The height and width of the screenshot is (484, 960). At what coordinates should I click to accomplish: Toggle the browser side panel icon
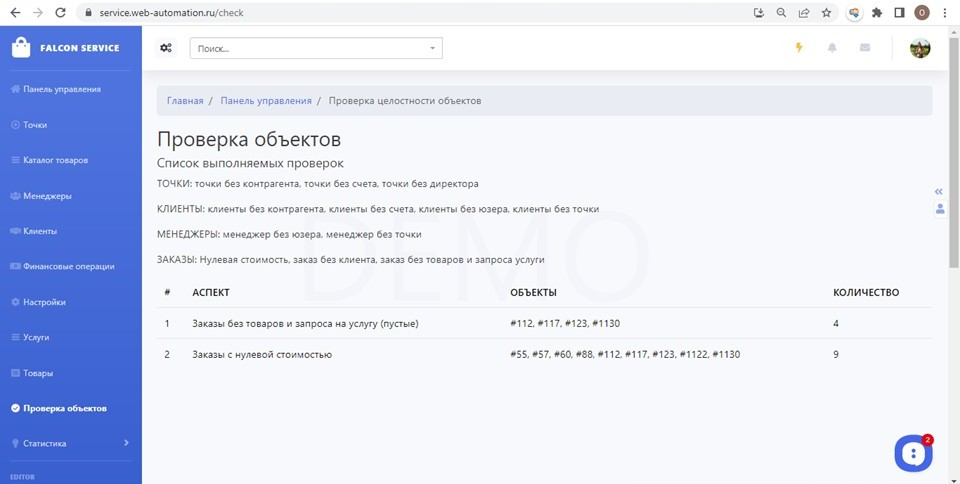(x=899, y=12)
